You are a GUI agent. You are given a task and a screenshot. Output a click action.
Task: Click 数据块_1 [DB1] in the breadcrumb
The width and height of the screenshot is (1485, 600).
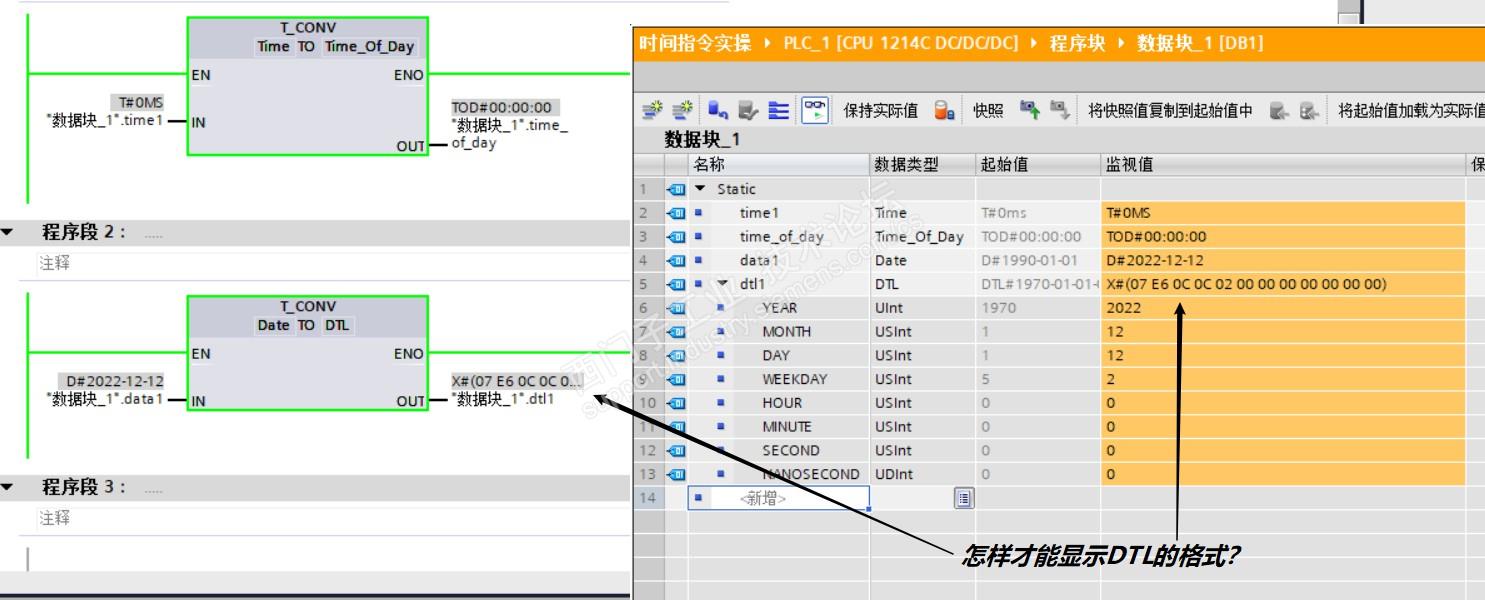coord(1200,43)
